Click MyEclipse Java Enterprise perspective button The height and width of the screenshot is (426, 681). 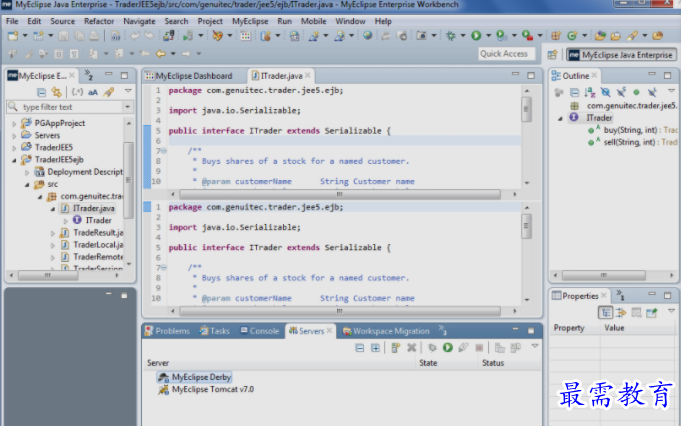(x=621, y=55)
